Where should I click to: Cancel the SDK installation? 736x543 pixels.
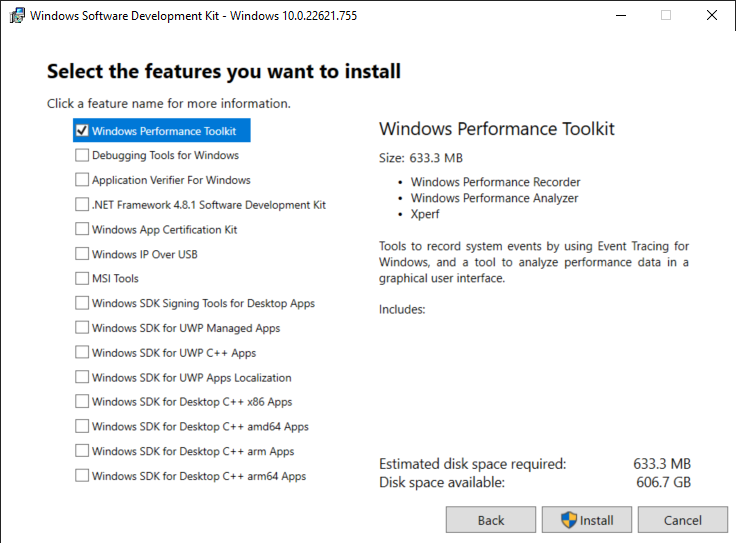(x=683, y=520)
